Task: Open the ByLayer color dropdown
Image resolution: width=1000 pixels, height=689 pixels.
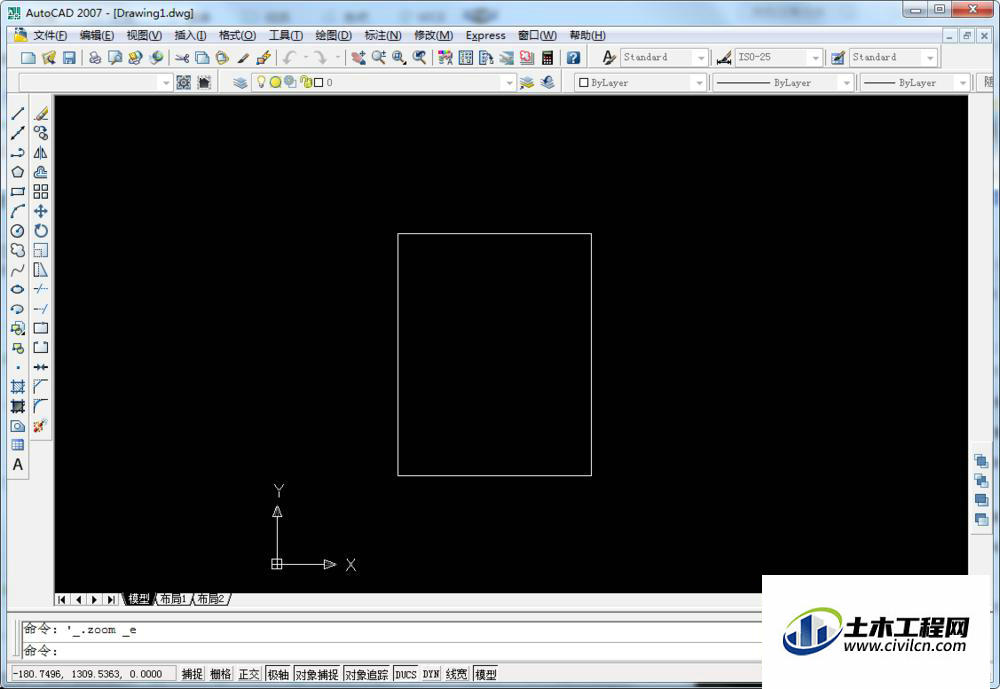Action: [x=700, y=82]
